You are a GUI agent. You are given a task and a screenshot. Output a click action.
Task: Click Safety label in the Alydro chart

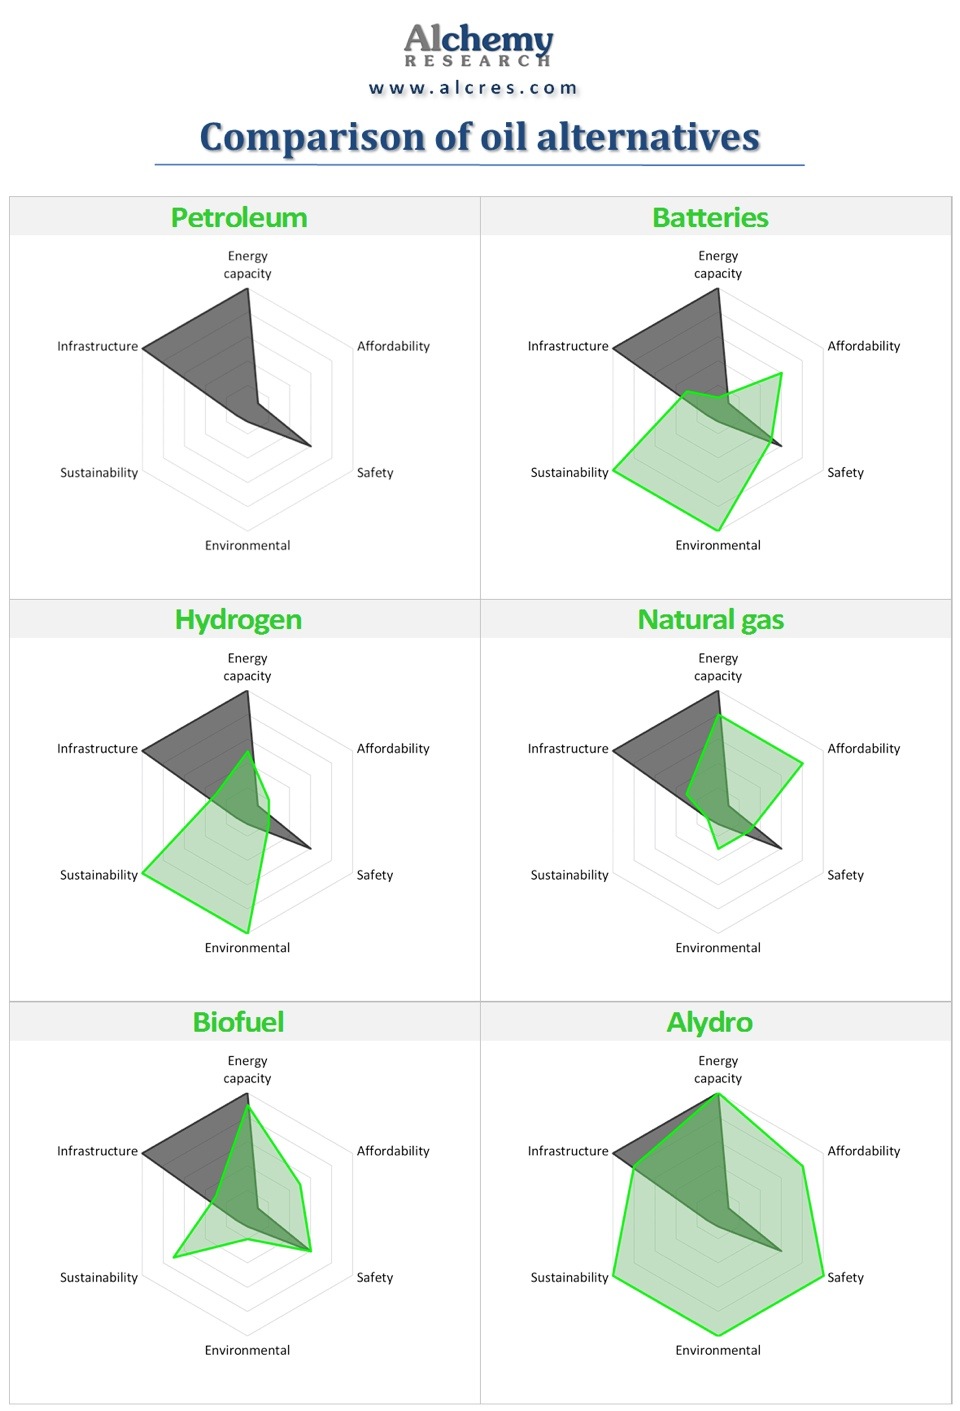tap(845, 1278)
